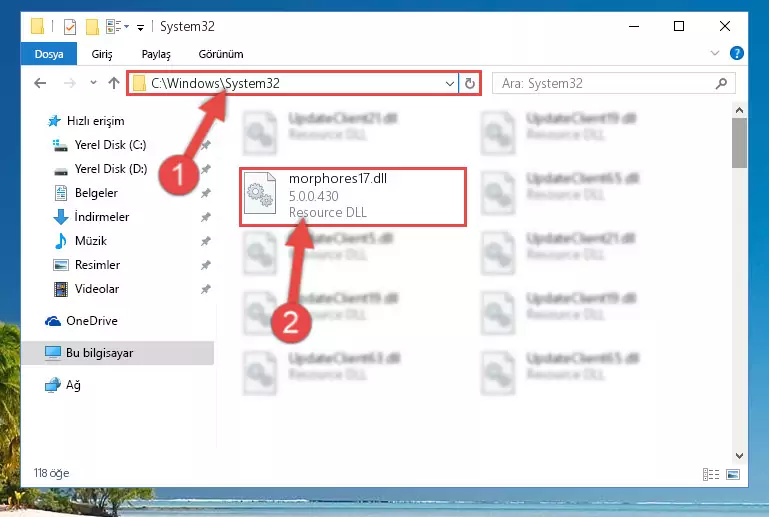Click the pin icon beside Müzik
Viewport: 769px width, 517px height.
pos(205,241)
